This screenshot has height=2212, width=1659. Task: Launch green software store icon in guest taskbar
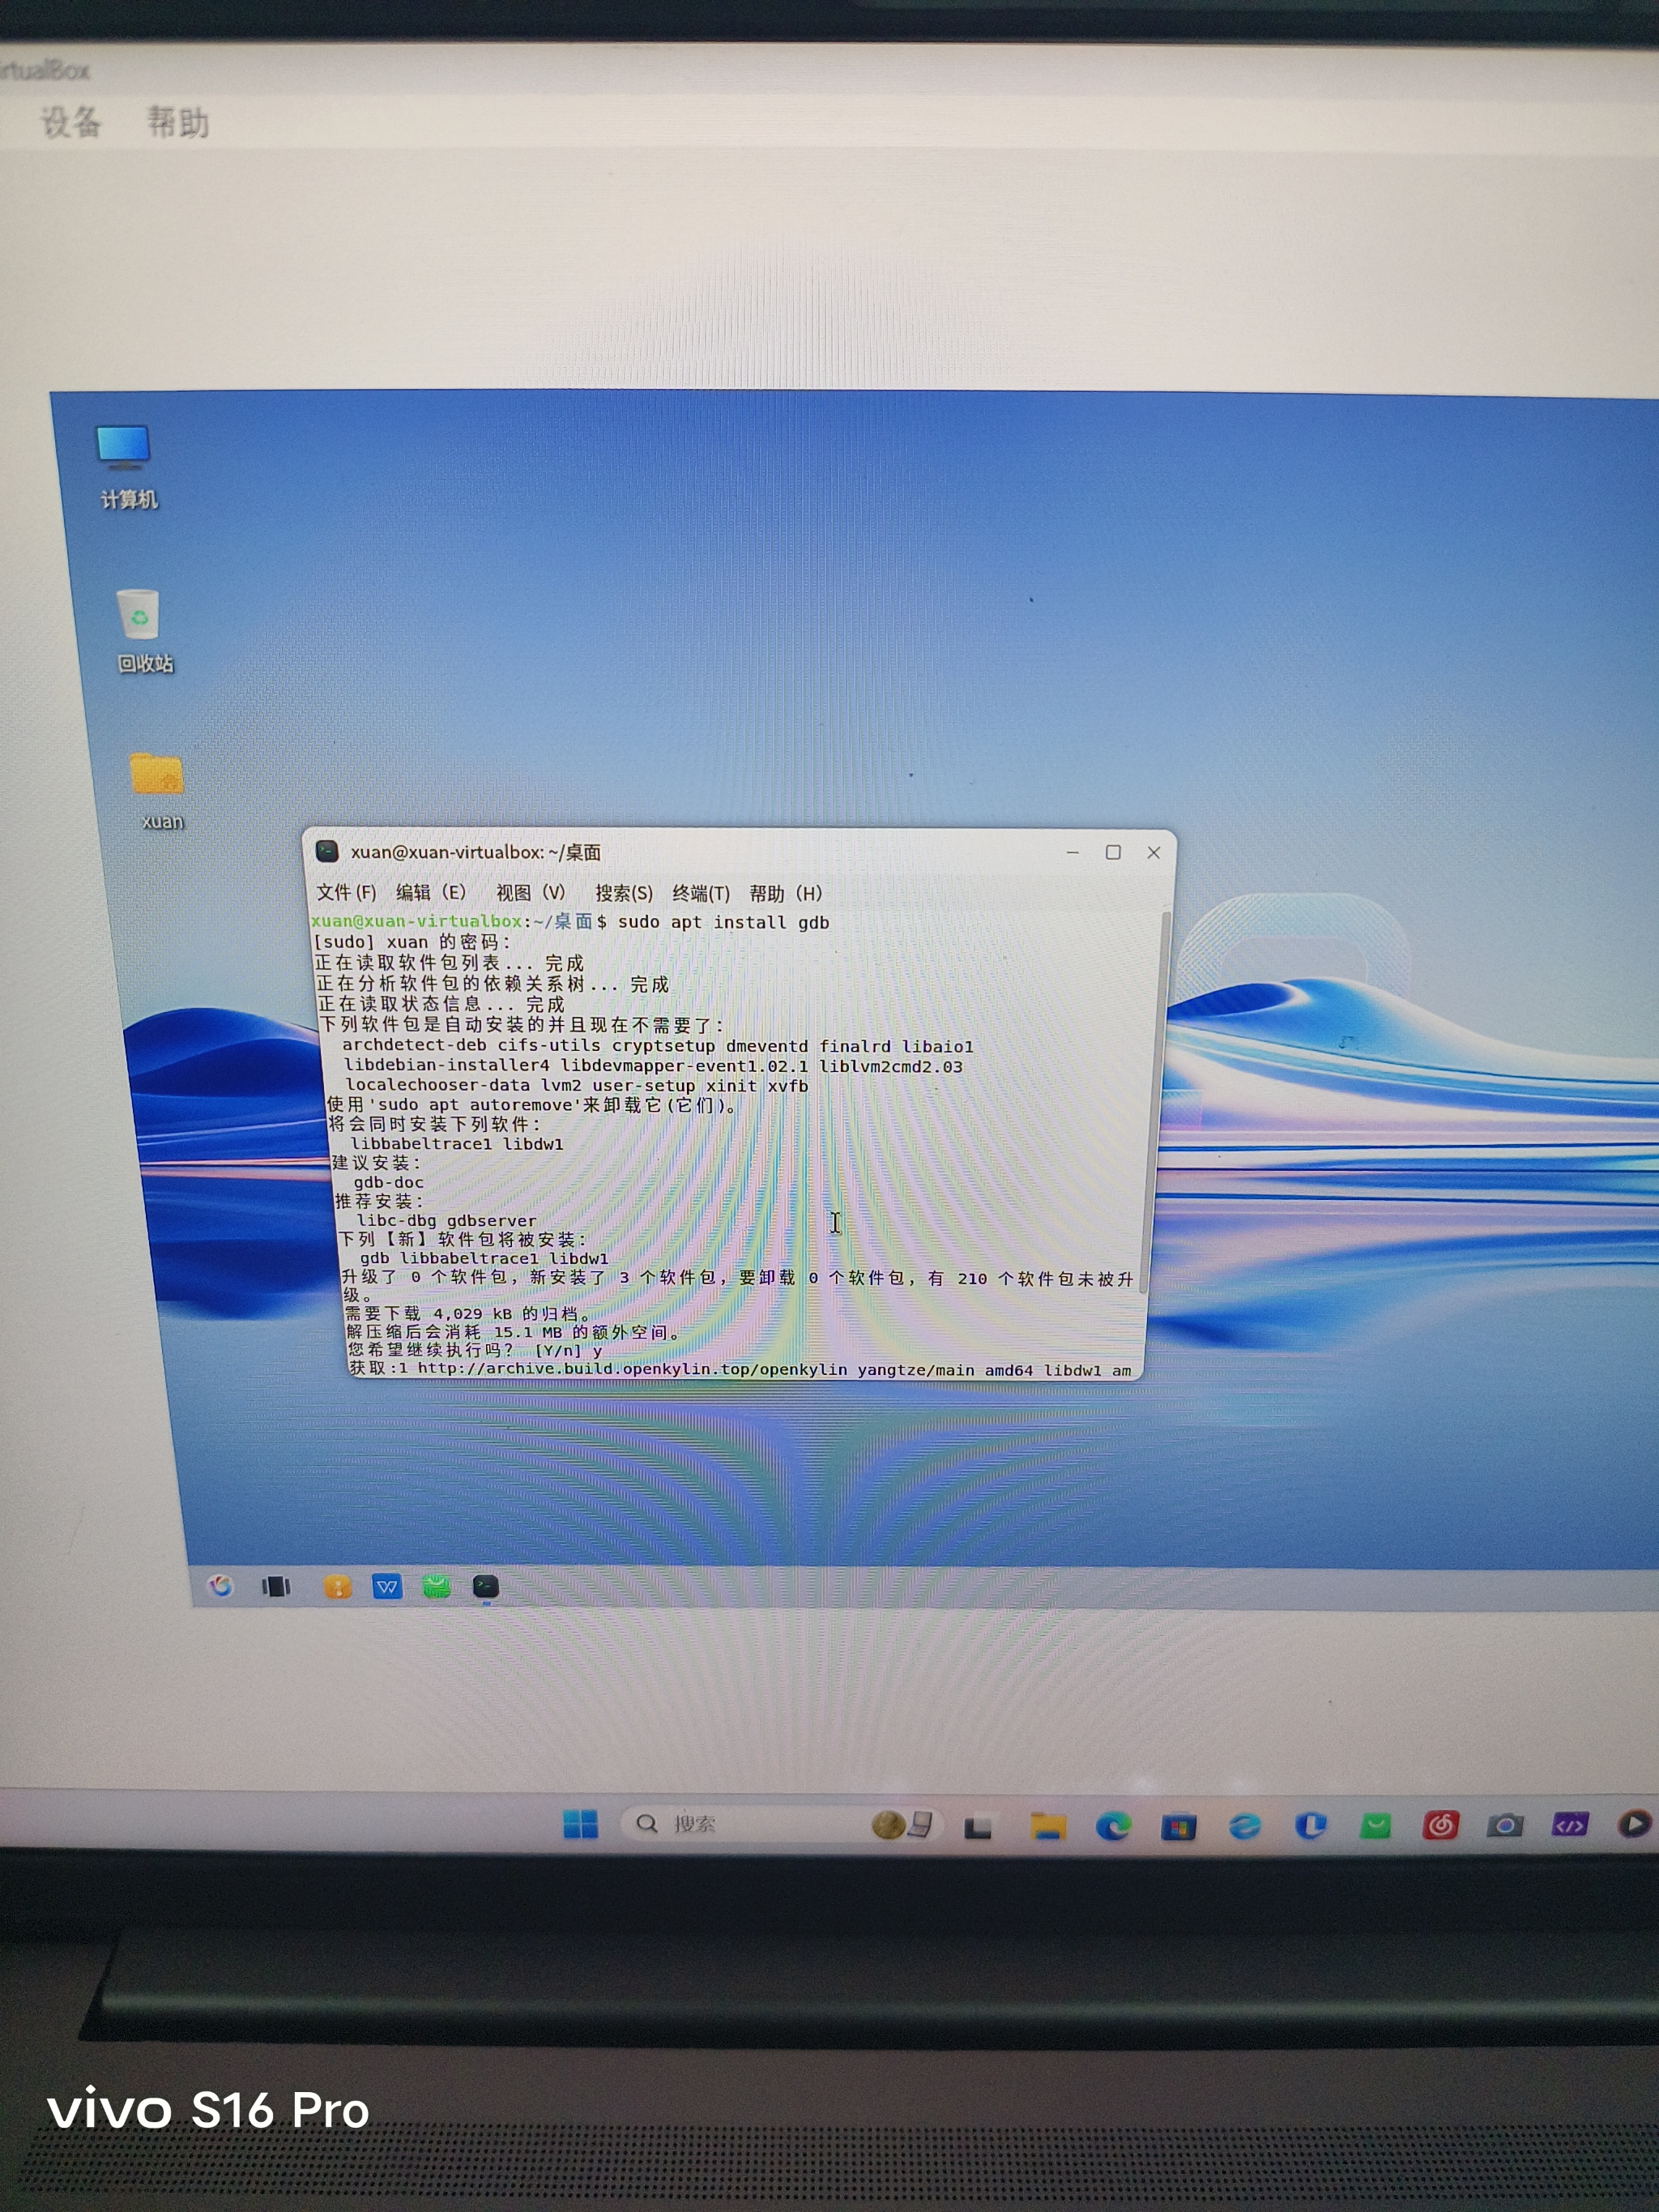click(436, 1587)
